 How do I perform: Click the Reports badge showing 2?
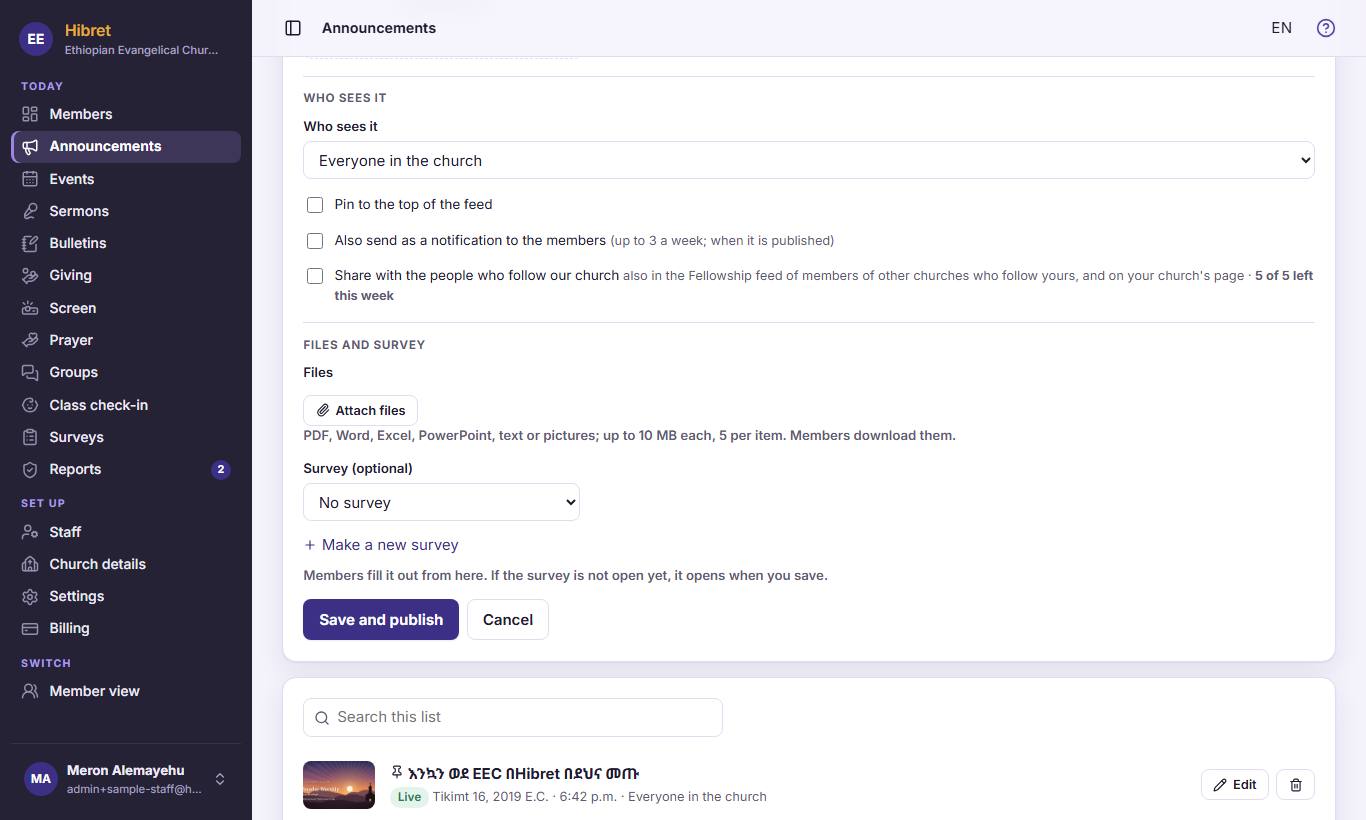[x=221, y=469]
